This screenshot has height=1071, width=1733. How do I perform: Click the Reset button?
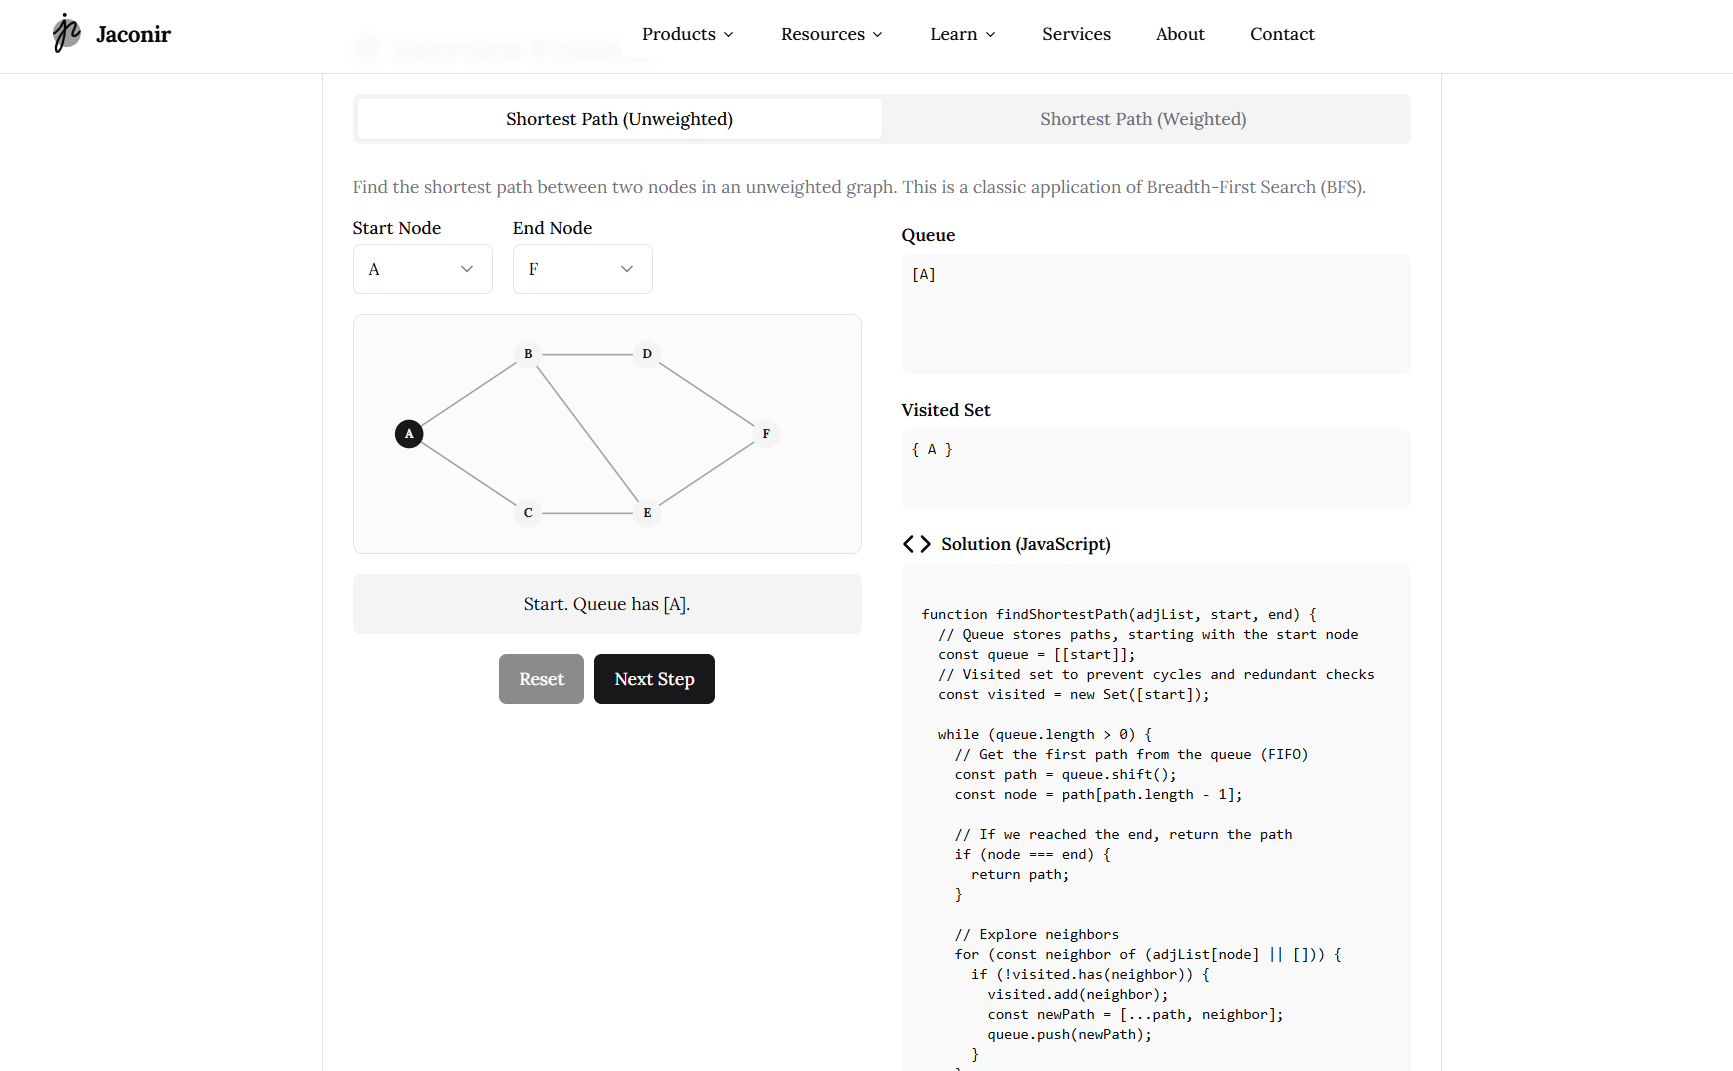tap(541, 679)
